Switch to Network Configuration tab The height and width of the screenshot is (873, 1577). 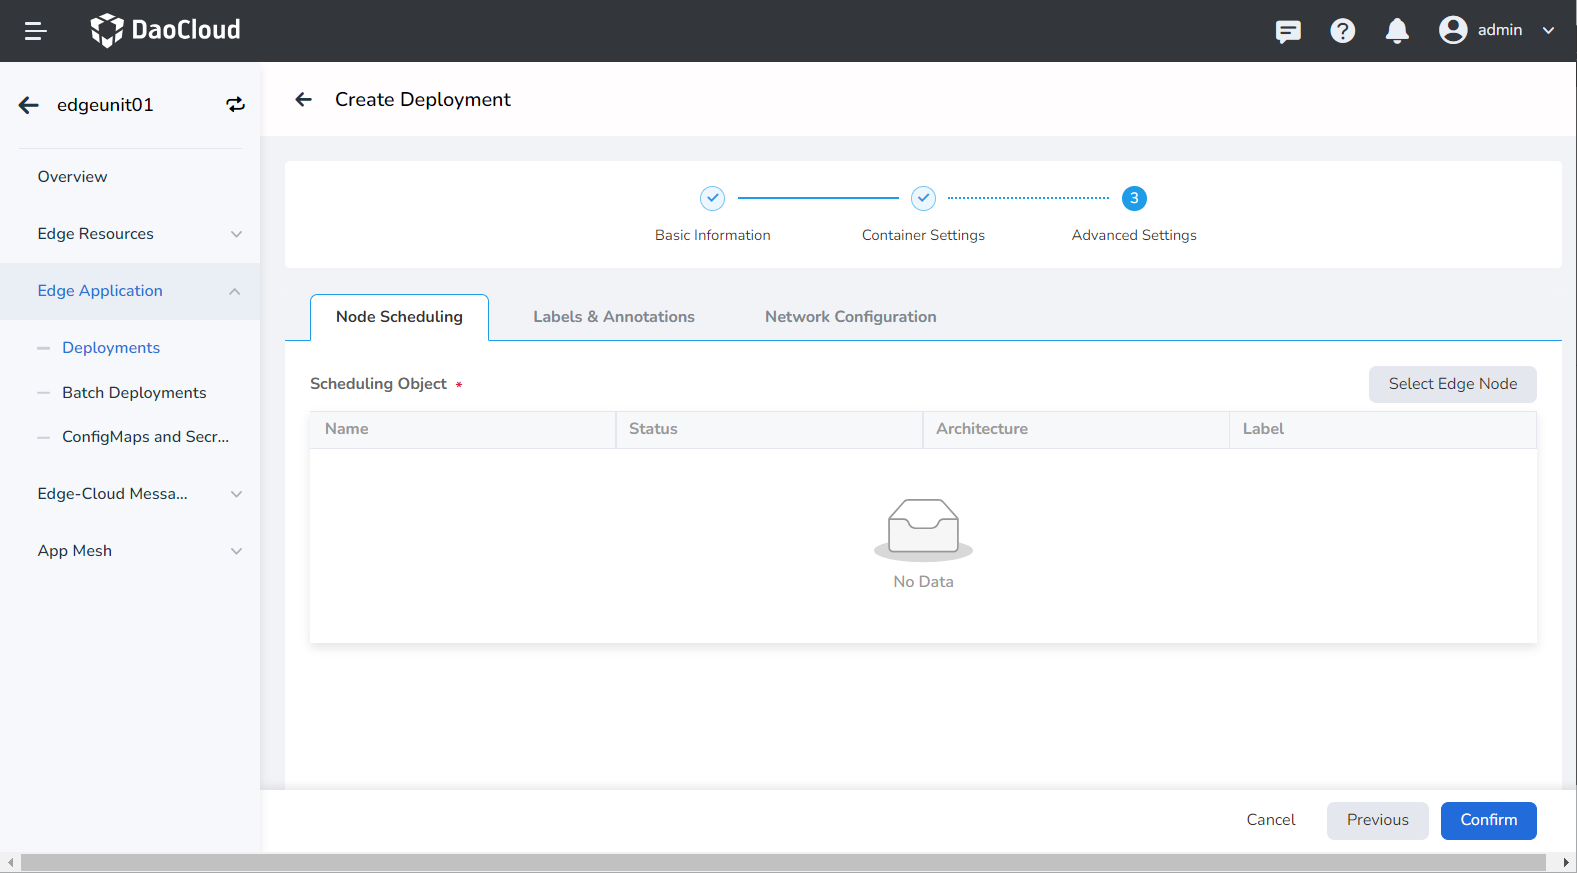850,317
